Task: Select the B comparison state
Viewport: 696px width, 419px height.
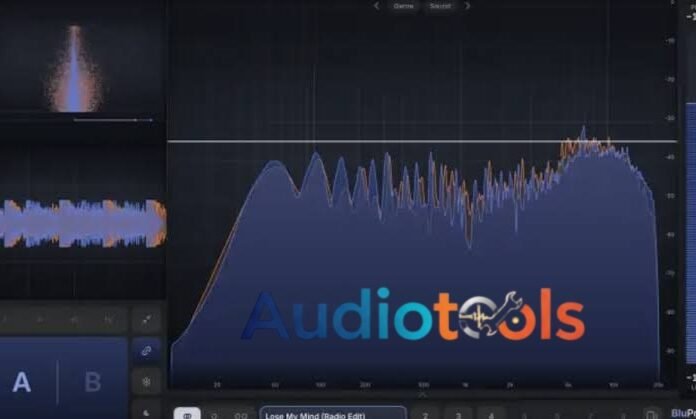Action: (x=93, y=382)
